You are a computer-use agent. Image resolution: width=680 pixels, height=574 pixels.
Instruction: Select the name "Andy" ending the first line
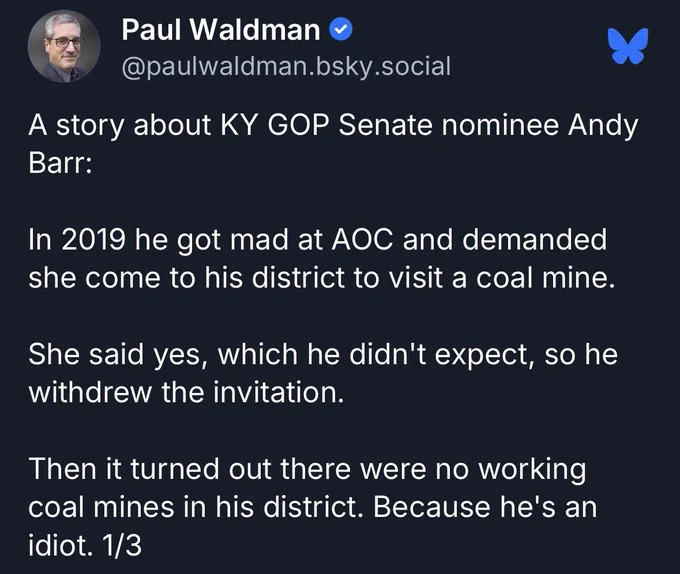coord(603,126)
